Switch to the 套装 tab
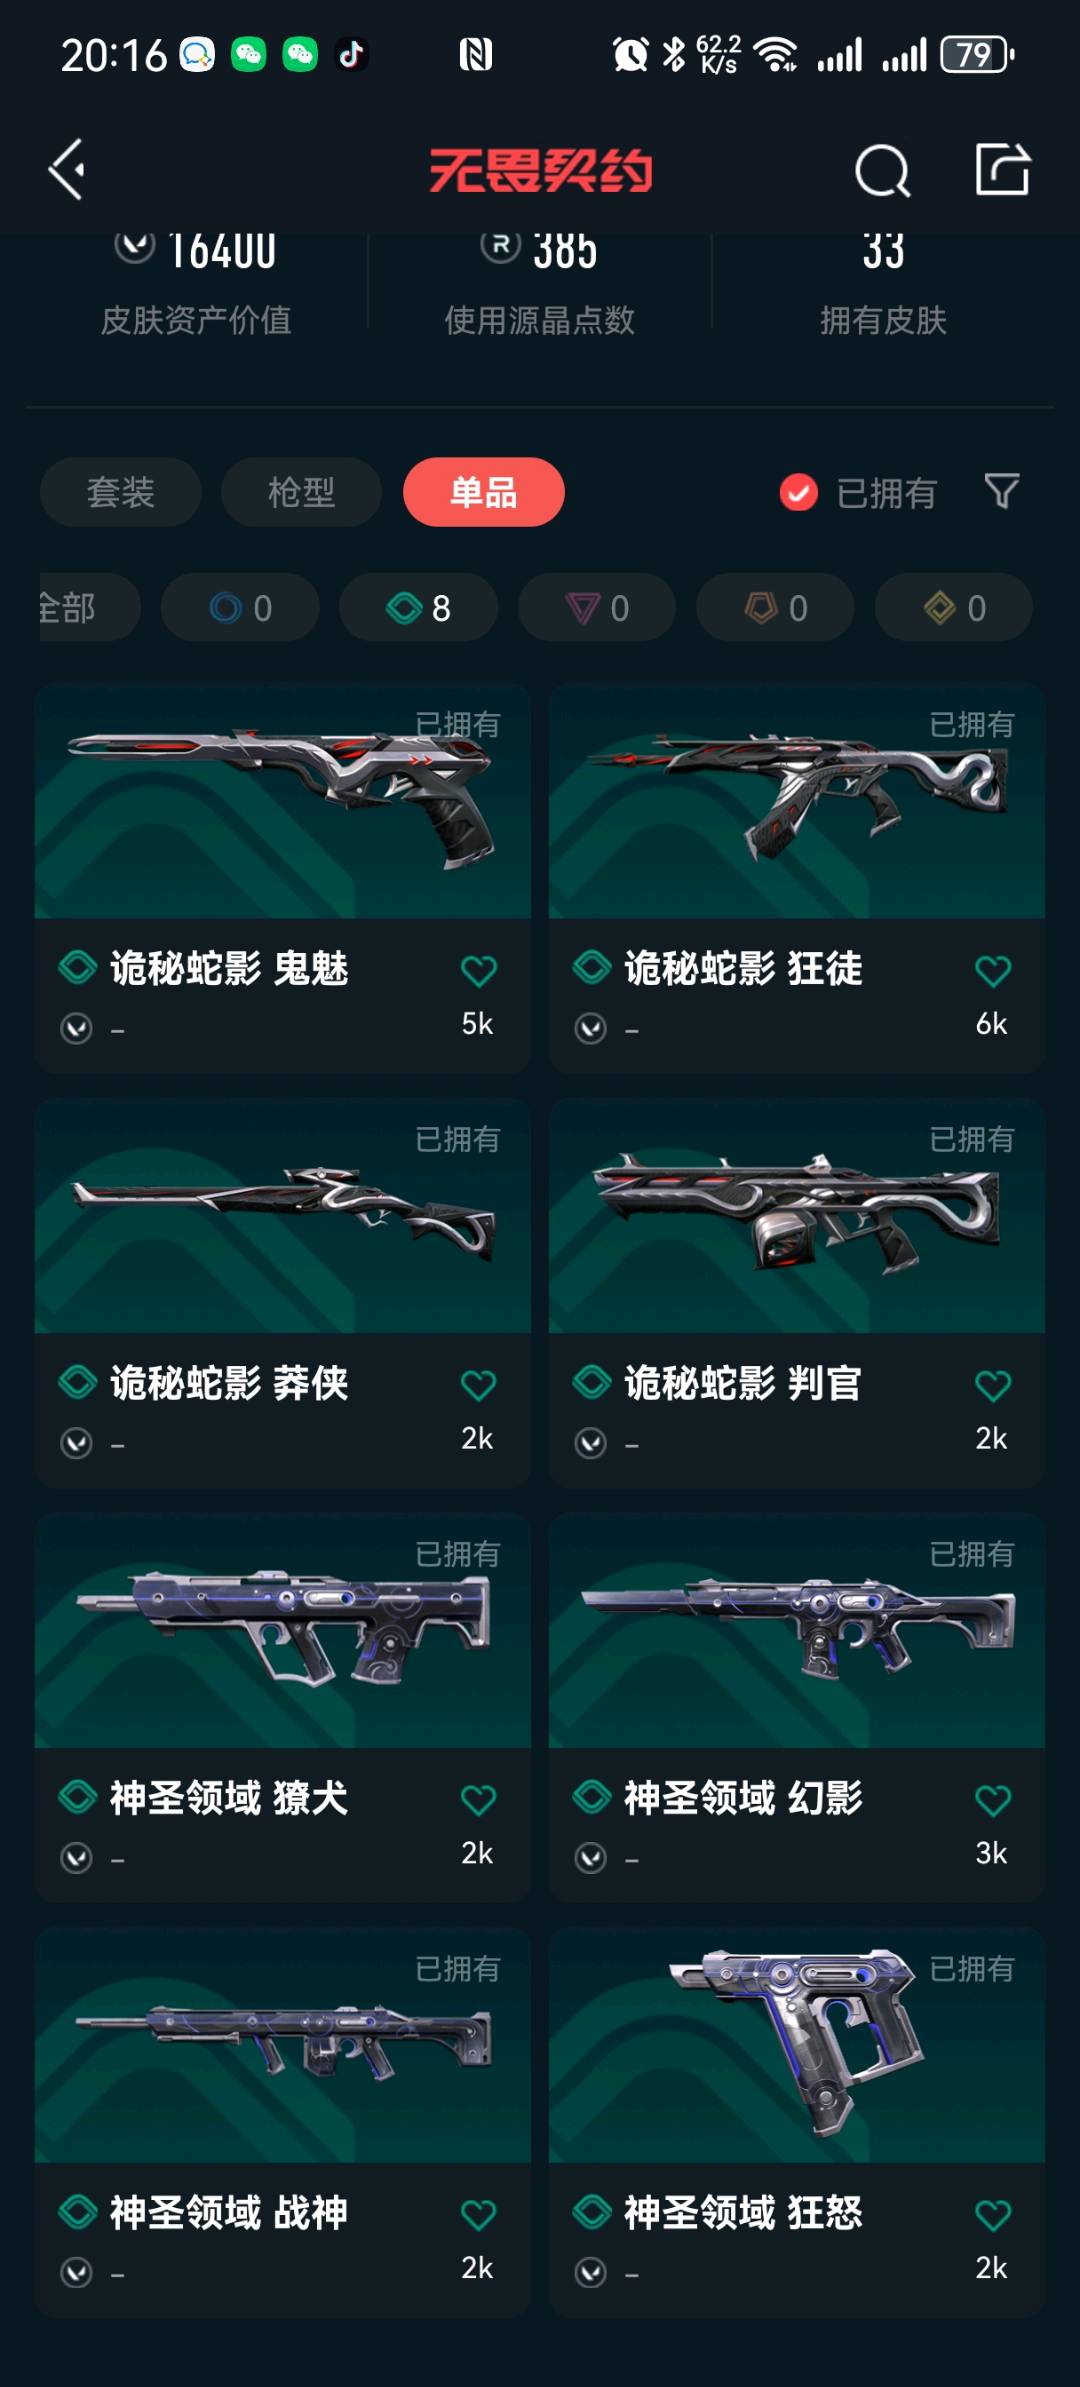The width and height of the screenshot is (1080, 2387). click(121, 492)
